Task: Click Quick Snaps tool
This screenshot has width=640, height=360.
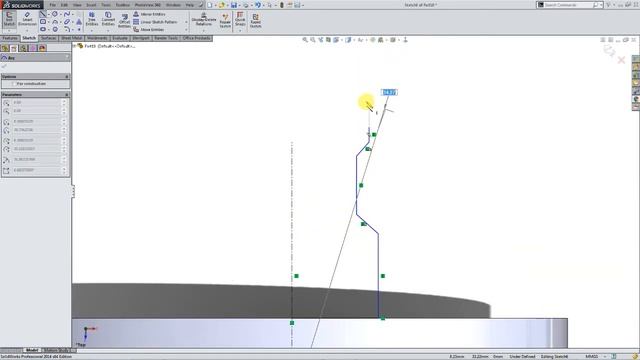Action: point(240,19)
